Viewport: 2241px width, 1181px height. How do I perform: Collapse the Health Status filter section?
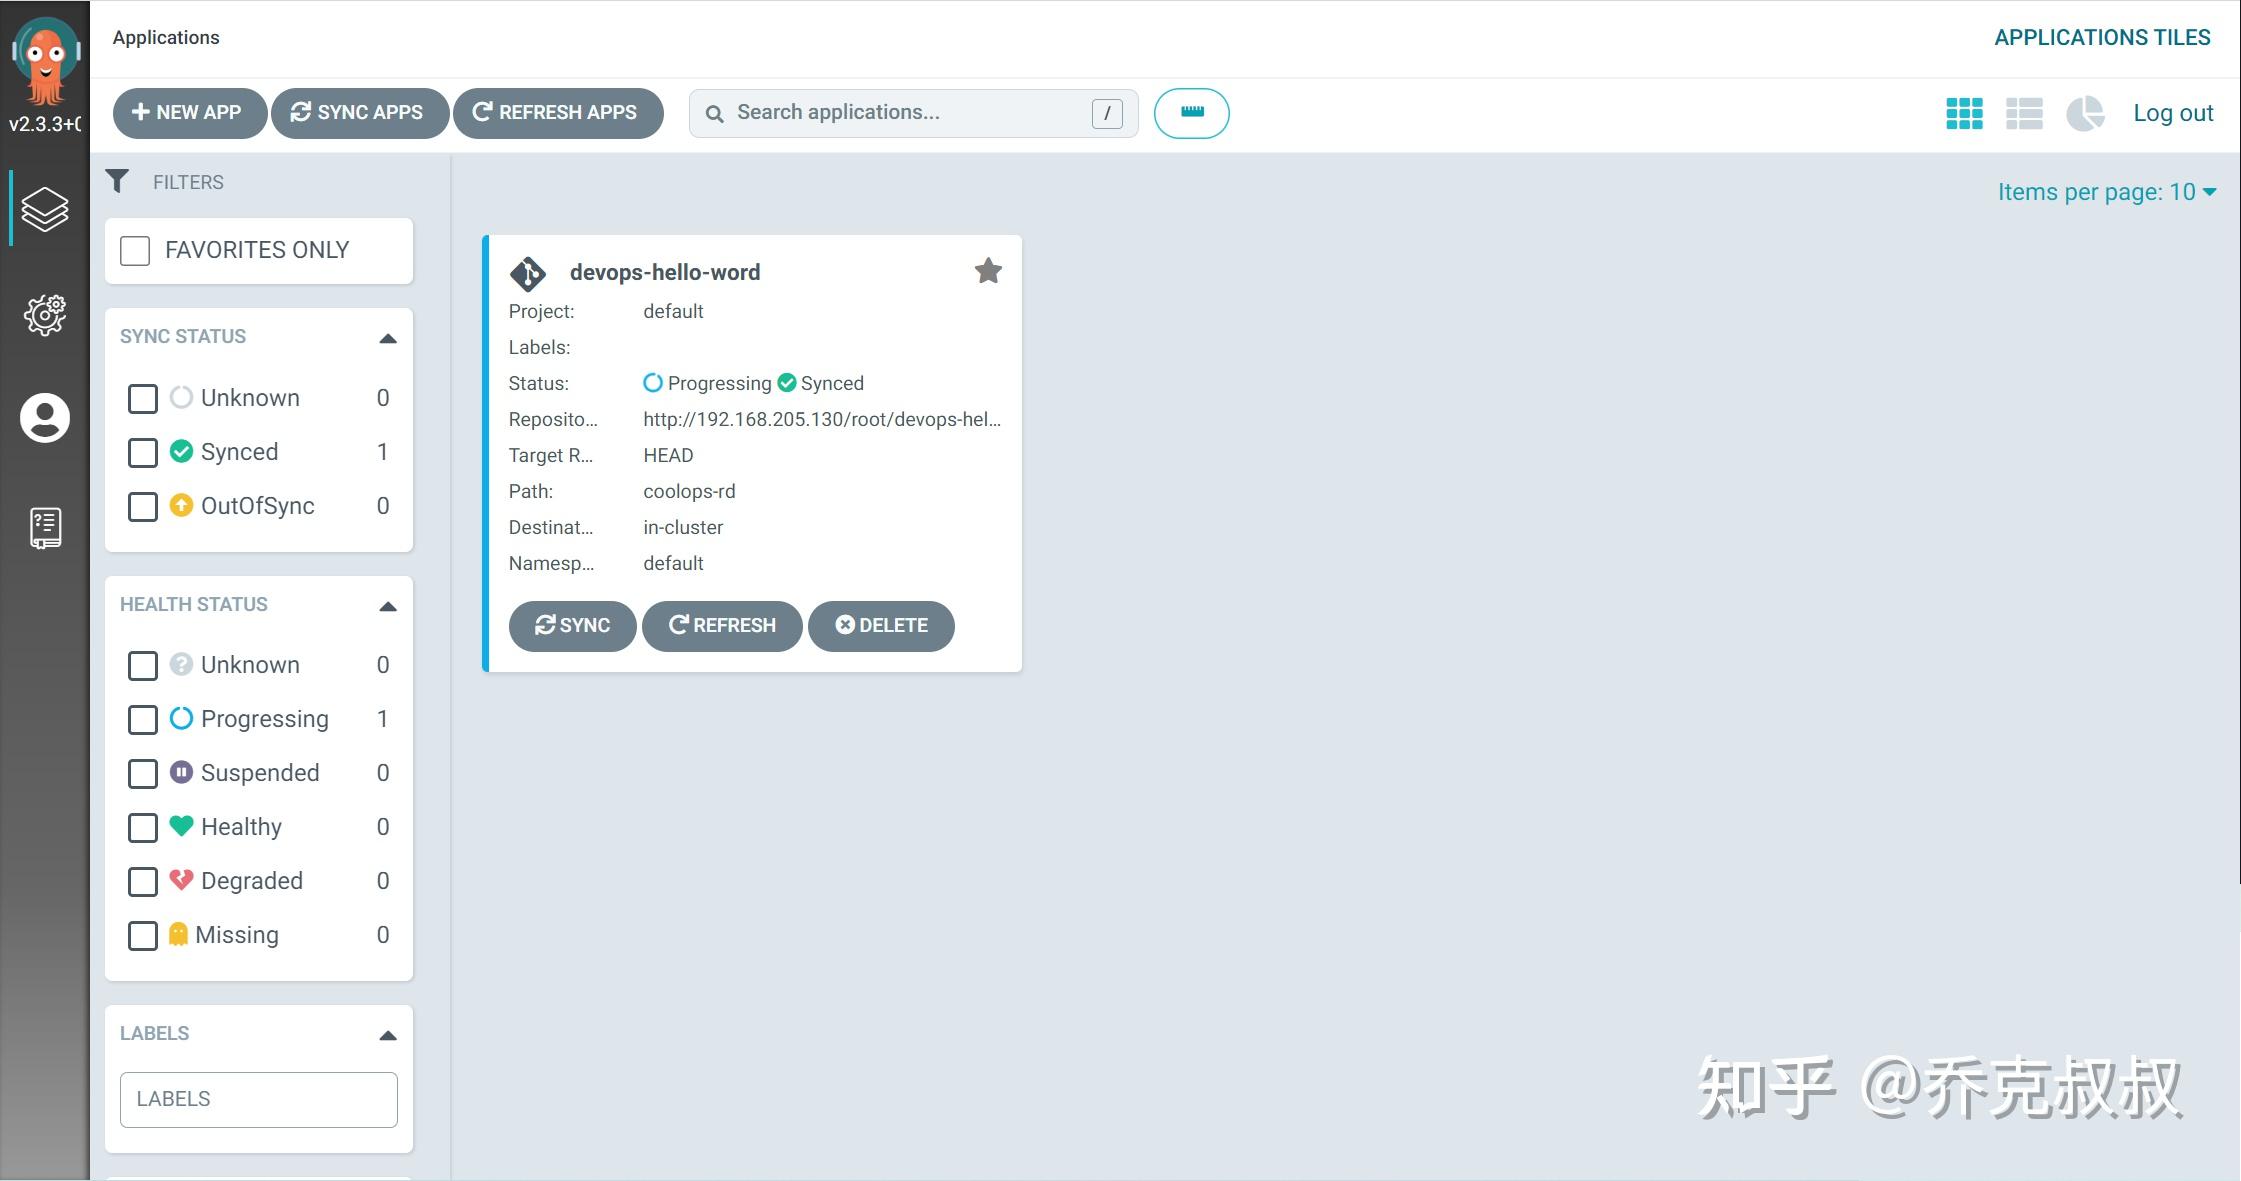point(388,606)
